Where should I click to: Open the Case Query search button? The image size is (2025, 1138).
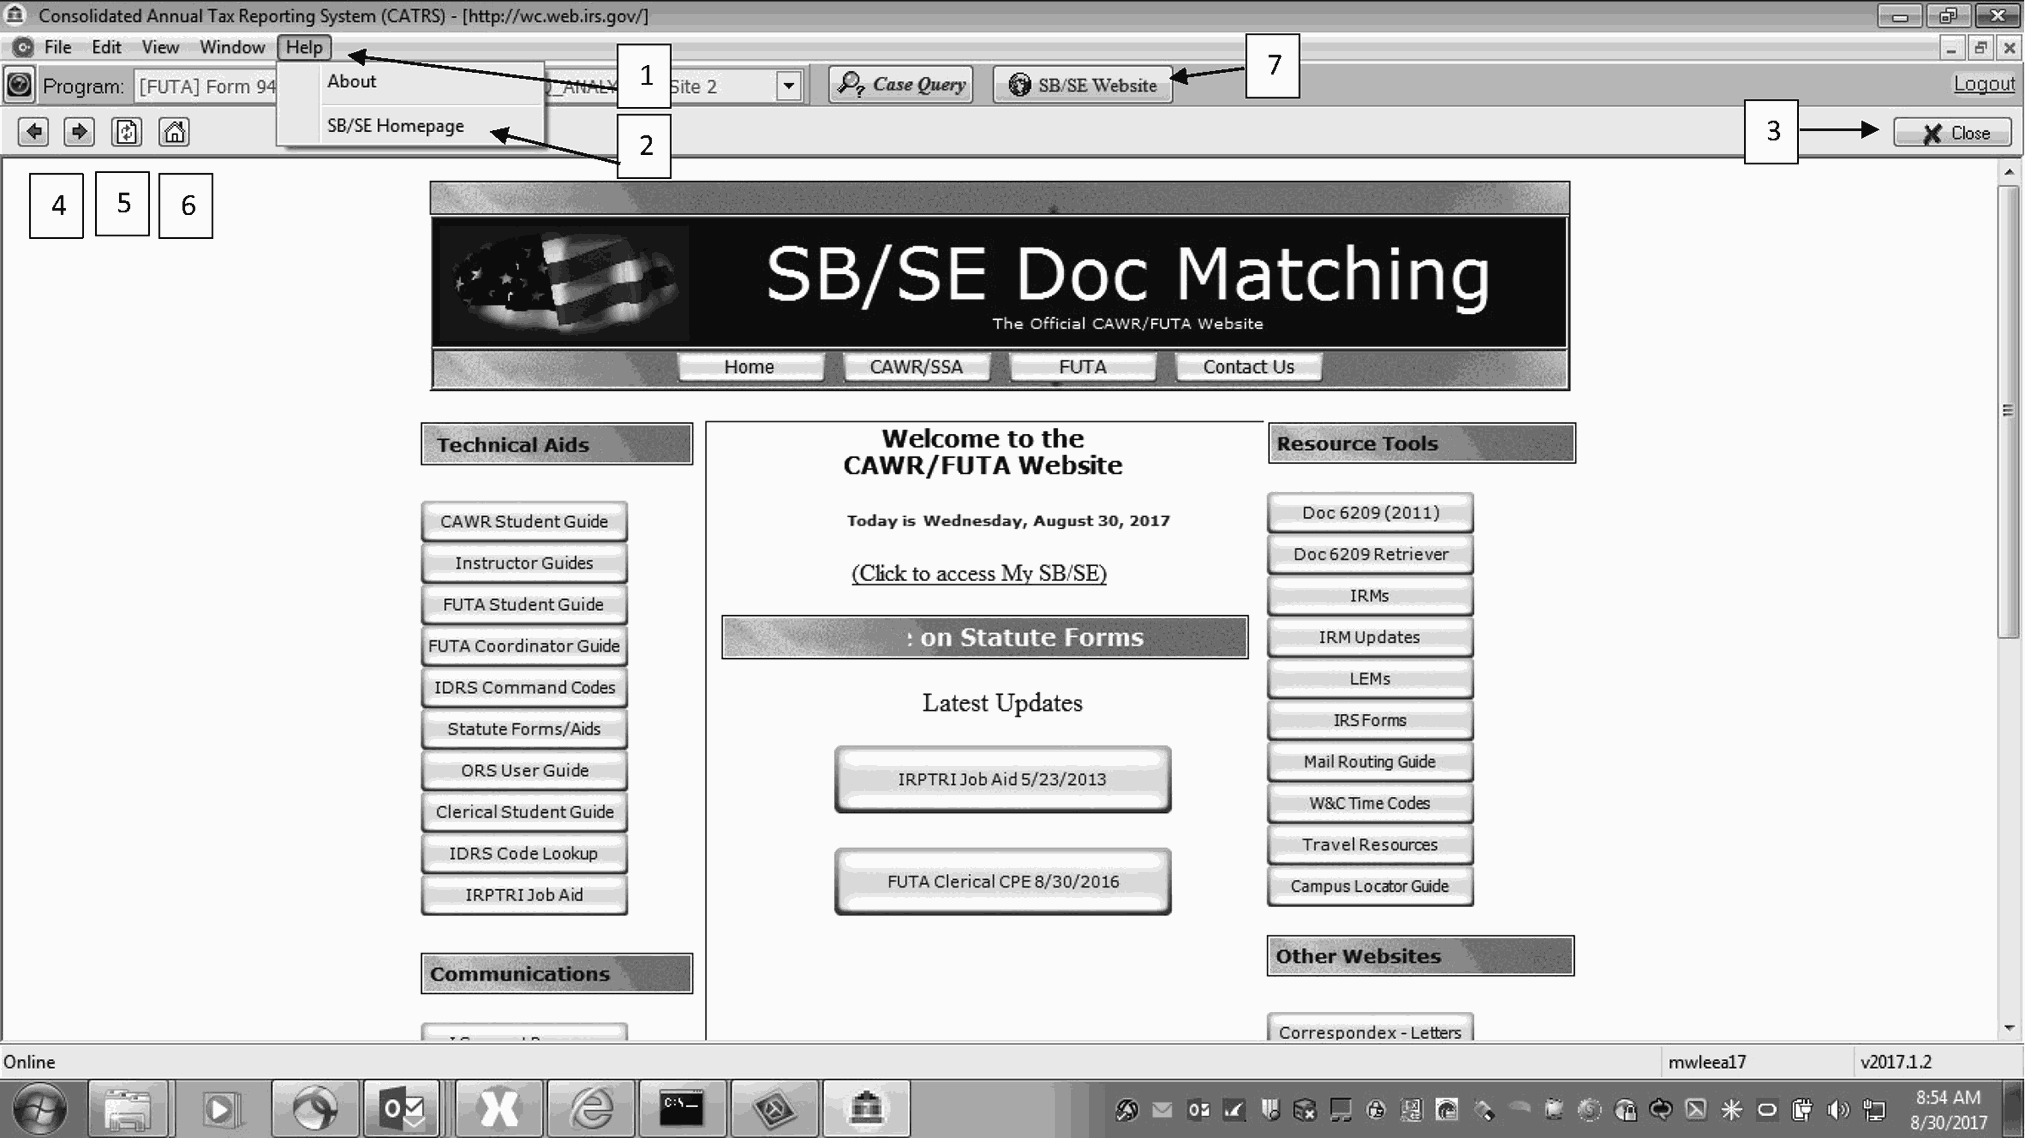[901, 85]
